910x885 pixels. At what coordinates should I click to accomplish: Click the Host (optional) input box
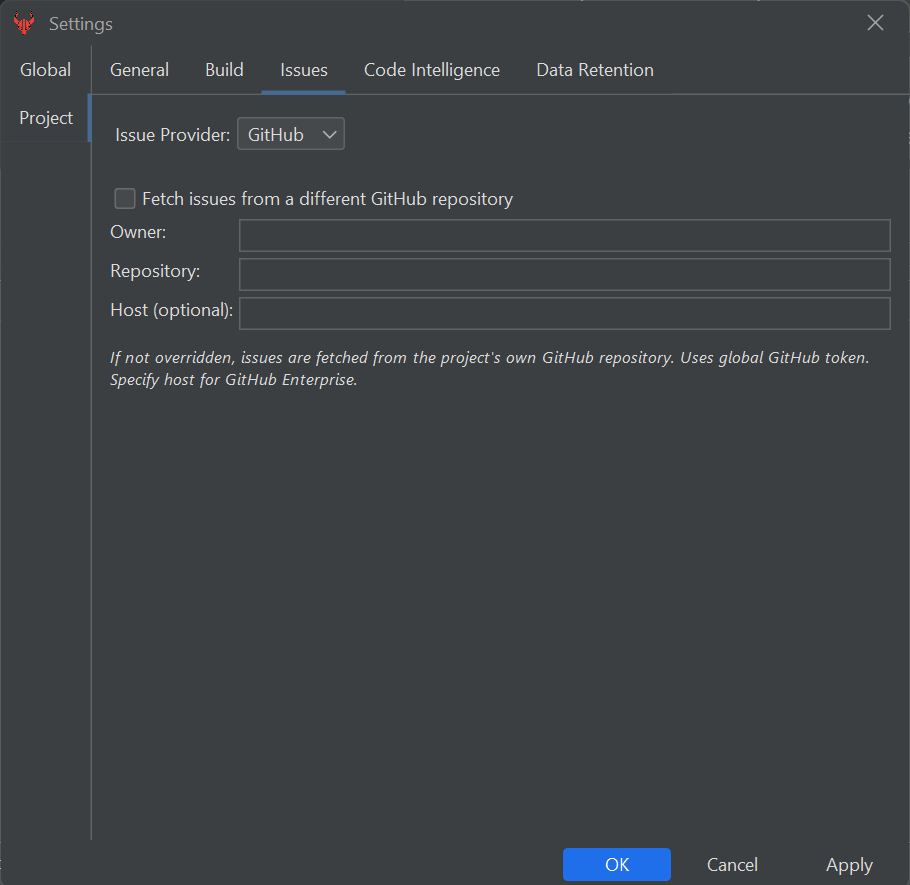pos(564,313)
